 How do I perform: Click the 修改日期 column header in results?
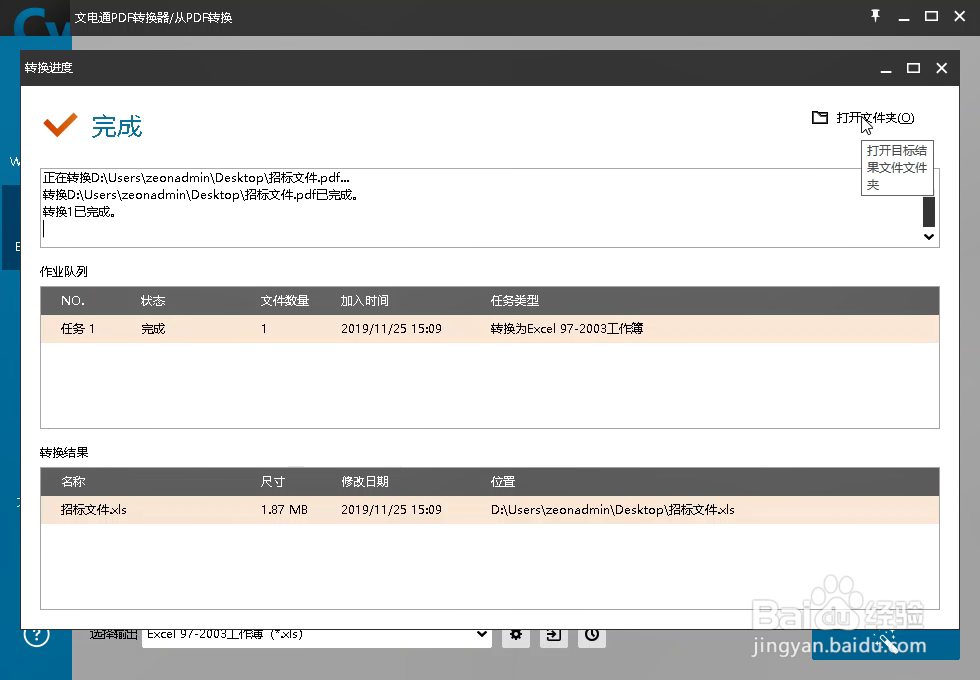[365, 481]
